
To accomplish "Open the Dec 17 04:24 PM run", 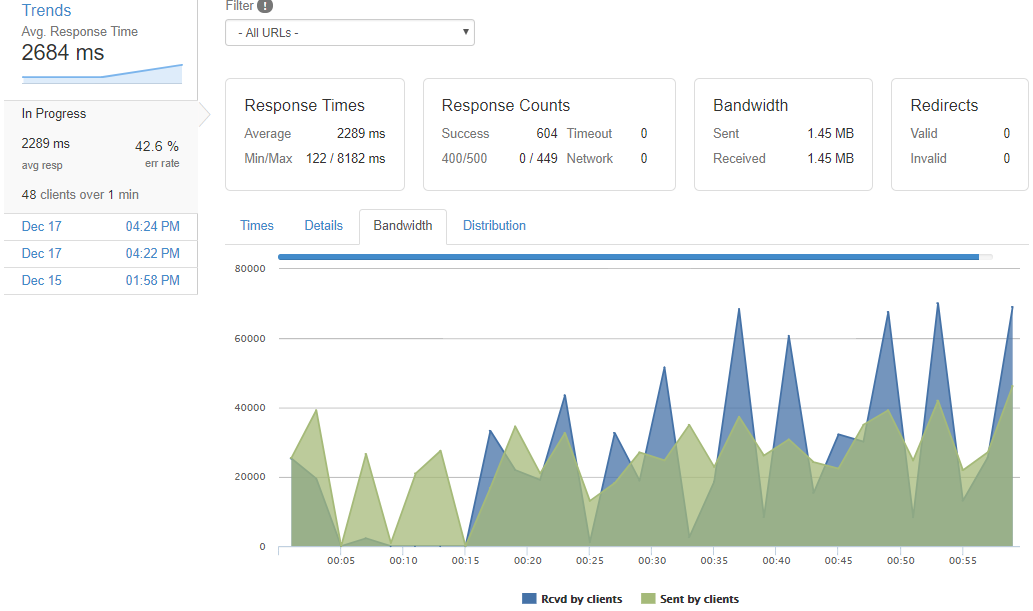I will (100, 226).
